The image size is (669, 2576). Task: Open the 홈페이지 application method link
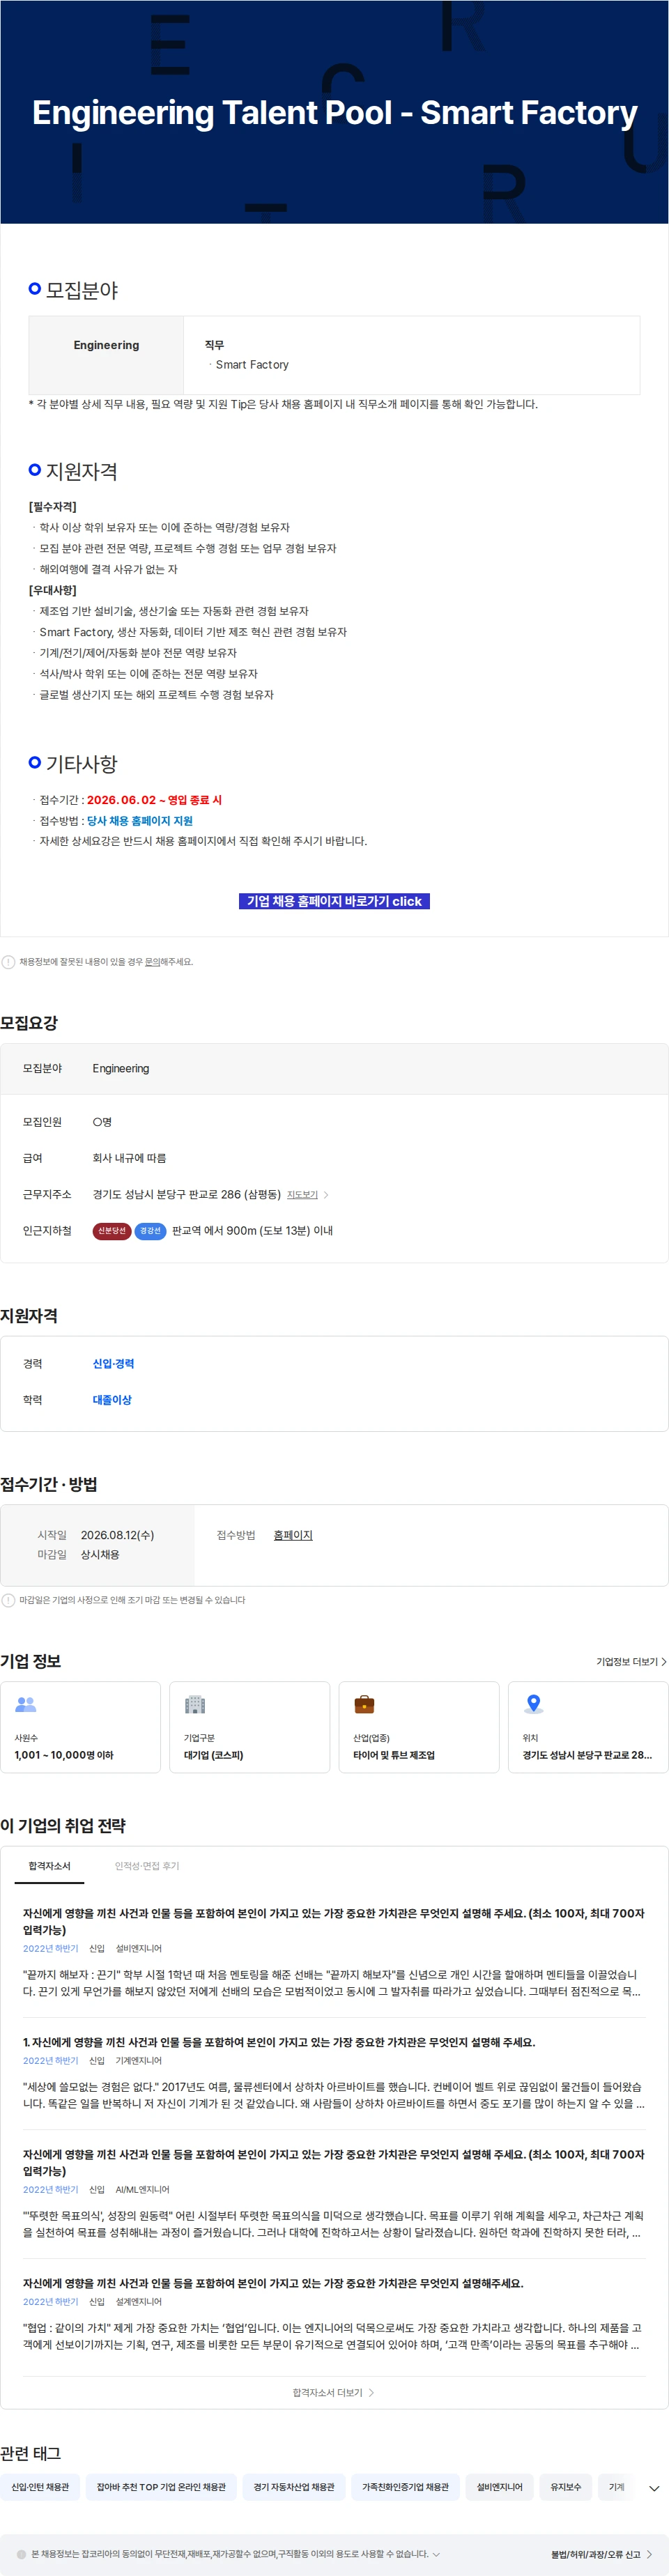(293, 1535)
